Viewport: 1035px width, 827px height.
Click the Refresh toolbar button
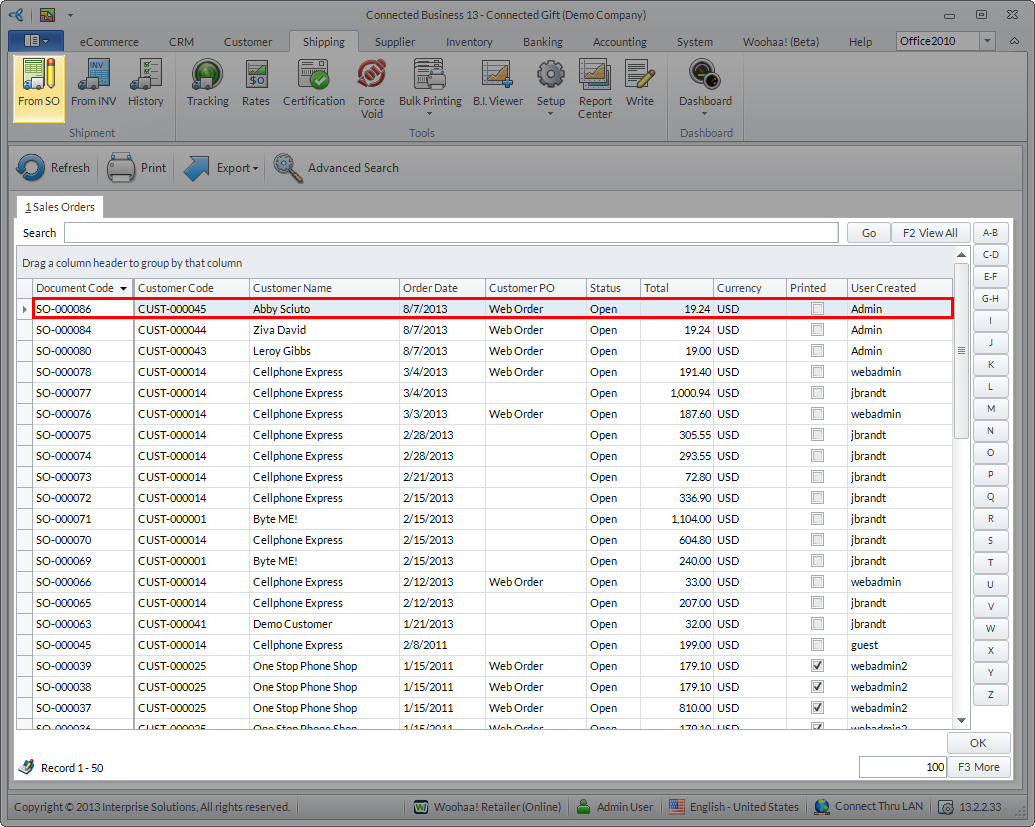(x=54, y=168)
